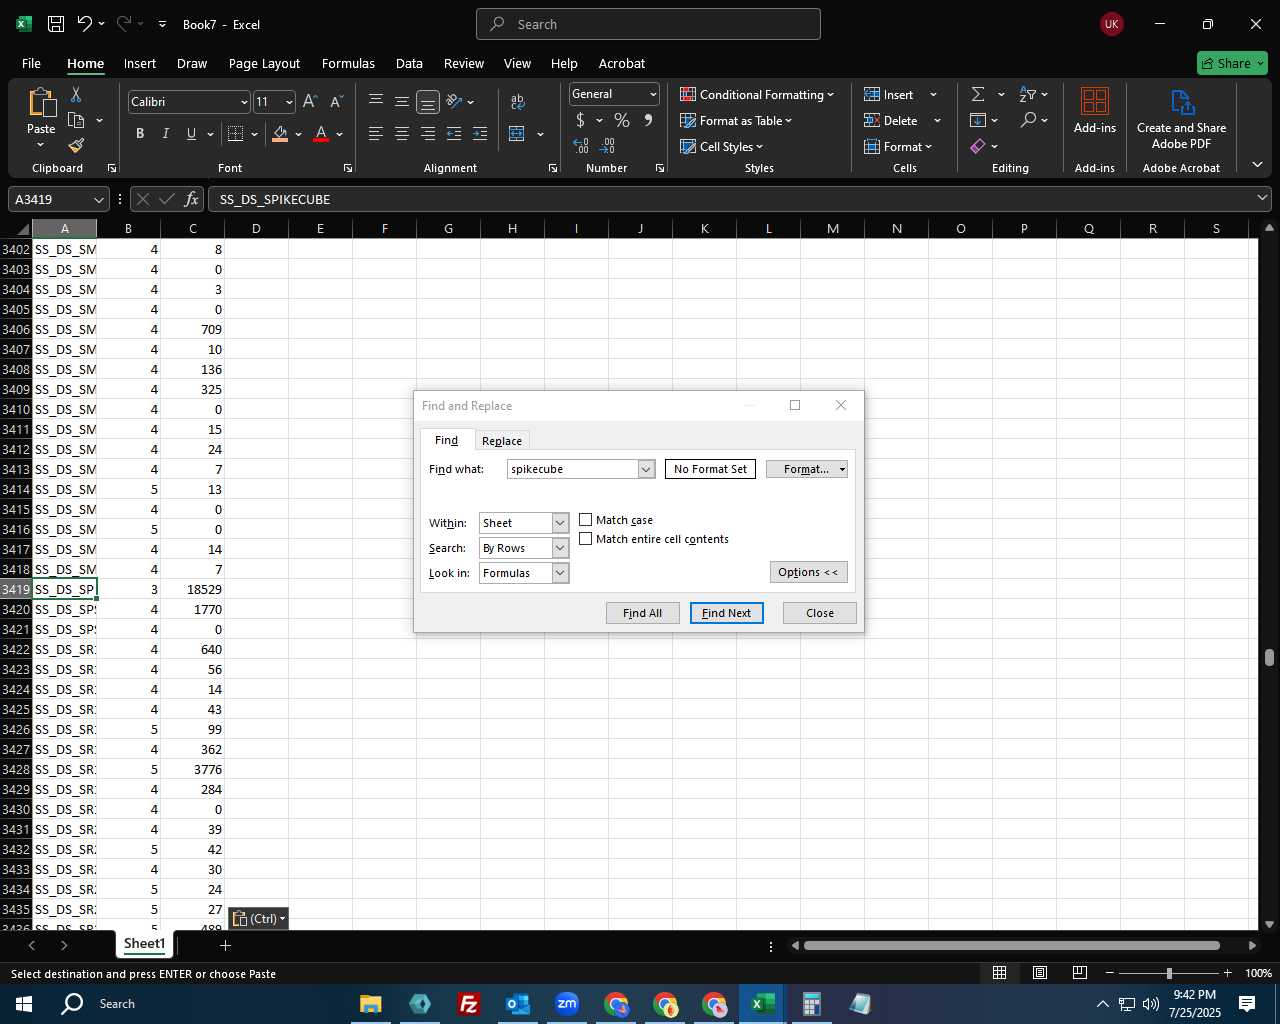
Task: Click the Share button
Action: (x=1233, y=63)
